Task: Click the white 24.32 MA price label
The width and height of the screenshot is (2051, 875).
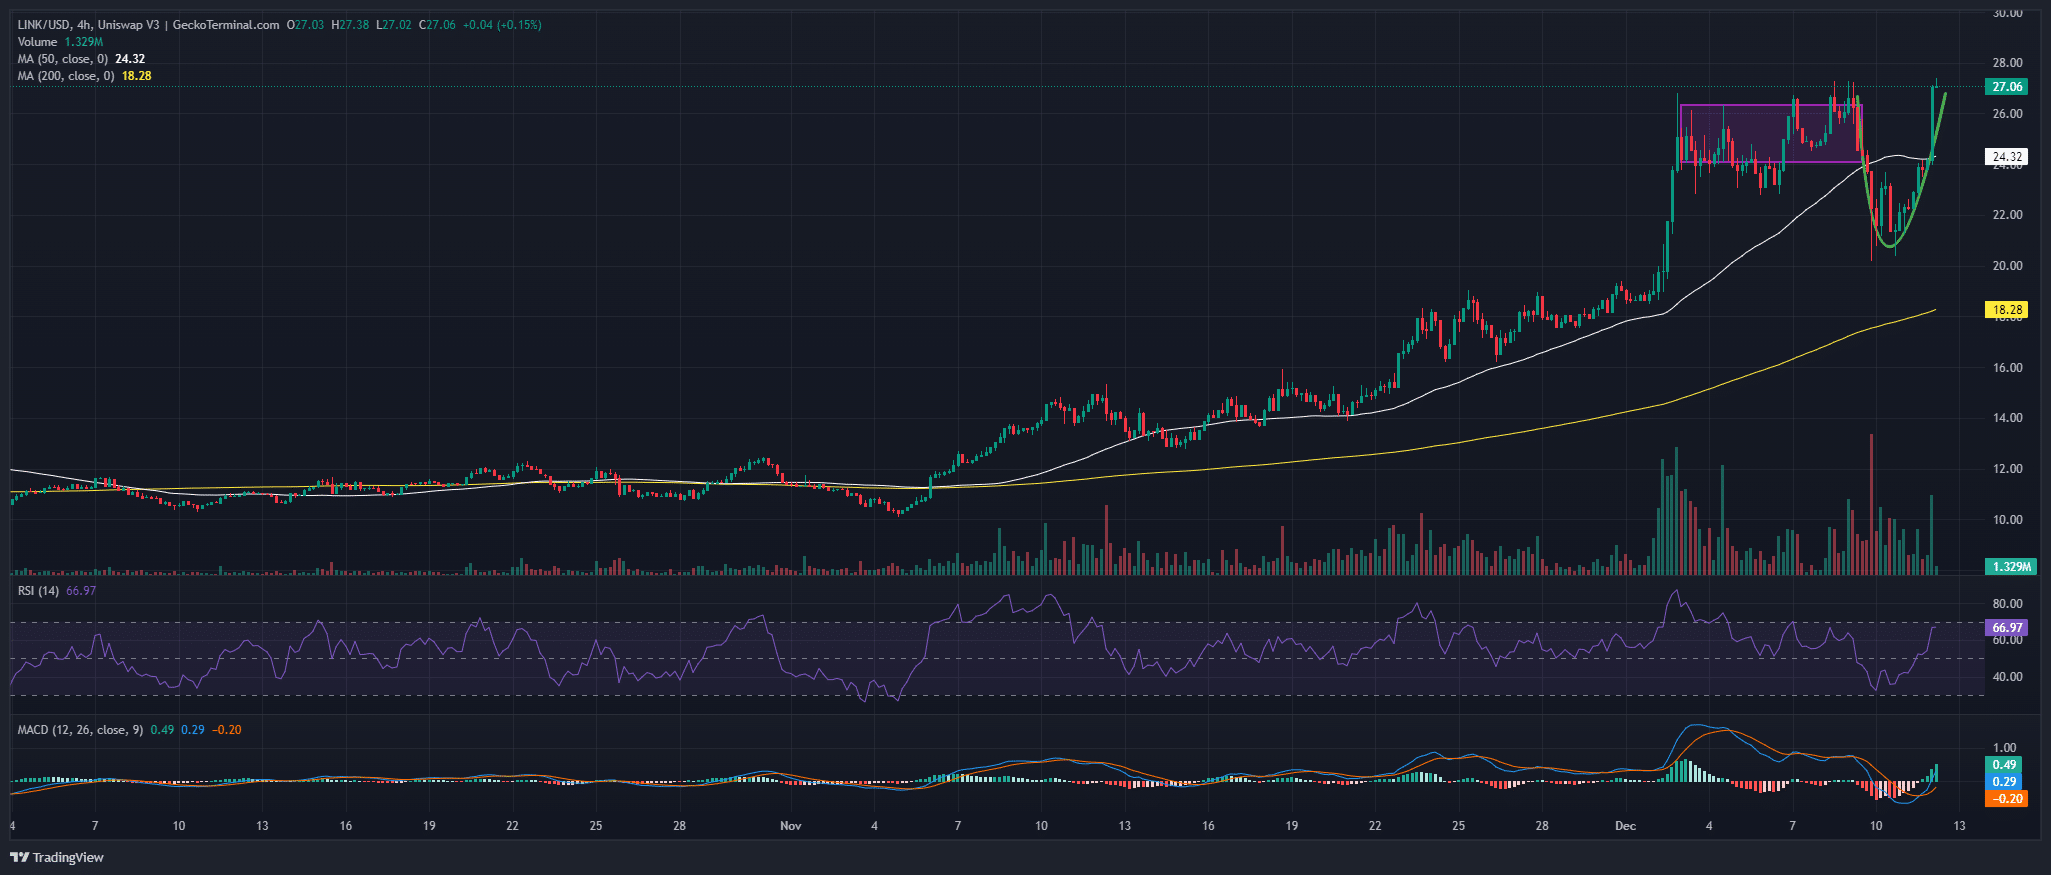Action: click(x=2007, y=157)
